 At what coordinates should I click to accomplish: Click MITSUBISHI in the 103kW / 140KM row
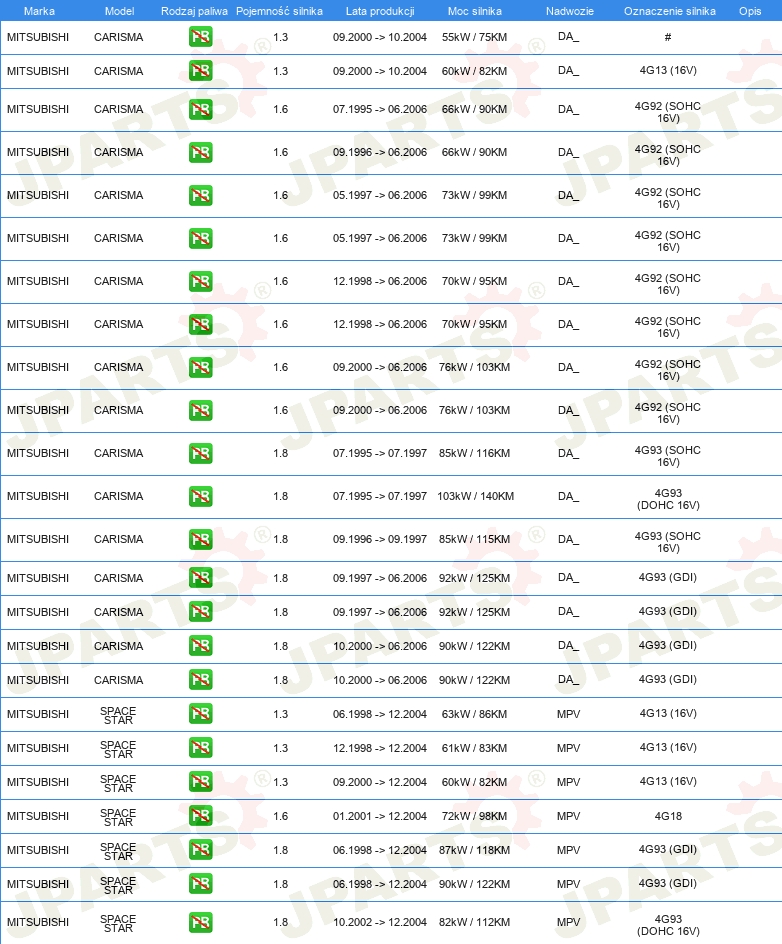[x=38, y=497]
